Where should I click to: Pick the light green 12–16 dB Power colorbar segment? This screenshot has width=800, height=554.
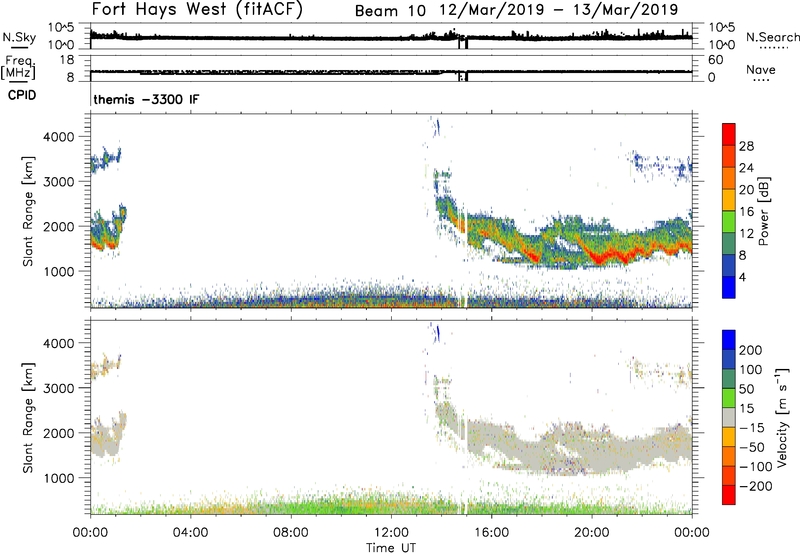[729, 221]
